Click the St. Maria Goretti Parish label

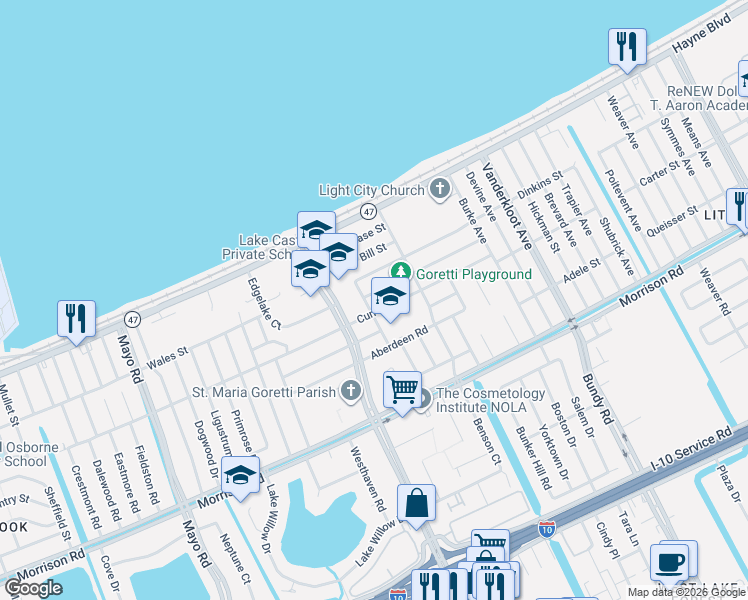[264, 393]
